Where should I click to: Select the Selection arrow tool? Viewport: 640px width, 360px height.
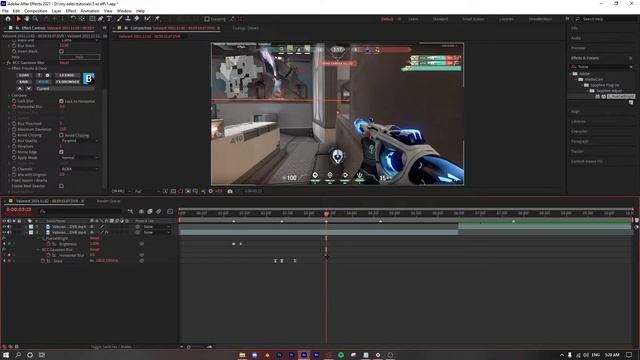tap(18, 19)
